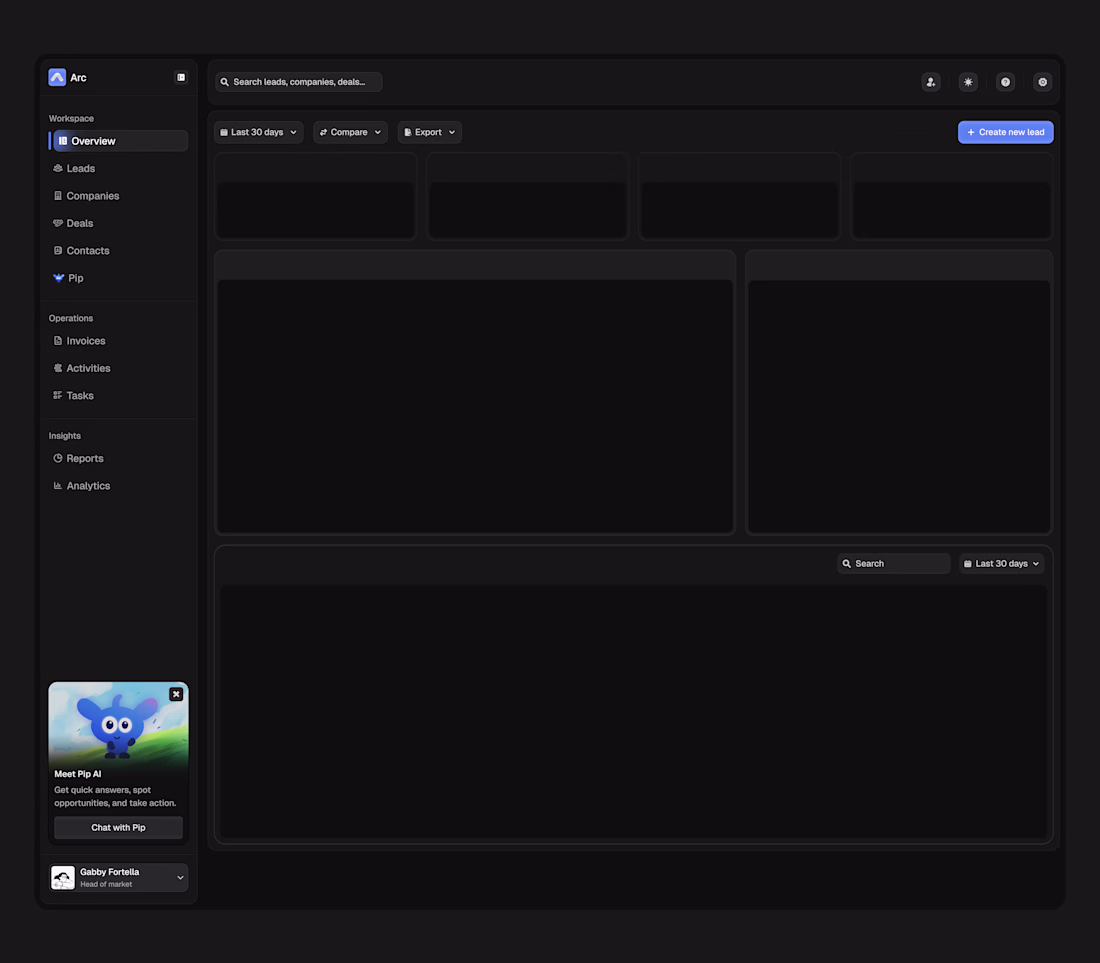Expand the lower Last 30 days filter
The width and height of the screenshot is (1100, 963).
click(1001, 563)
